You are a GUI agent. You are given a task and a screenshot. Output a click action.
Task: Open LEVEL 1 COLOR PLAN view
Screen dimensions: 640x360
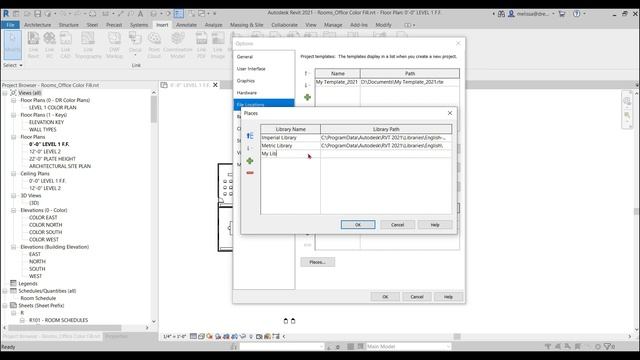tap(53, 108)
